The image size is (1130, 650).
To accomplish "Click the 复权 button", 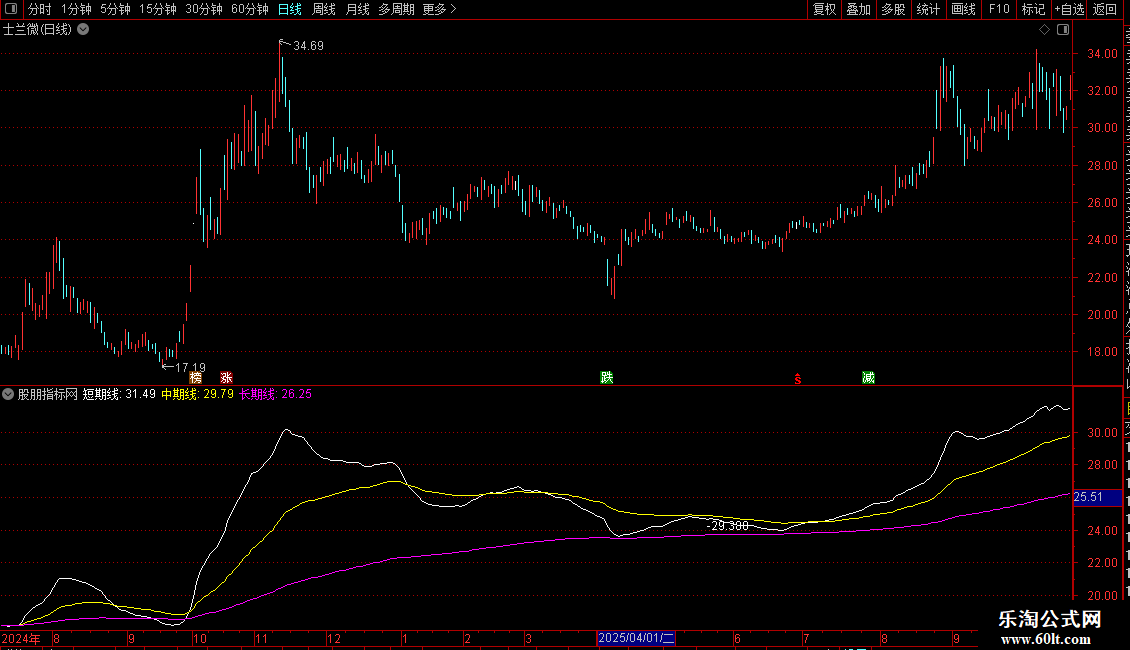I will 824,9.
